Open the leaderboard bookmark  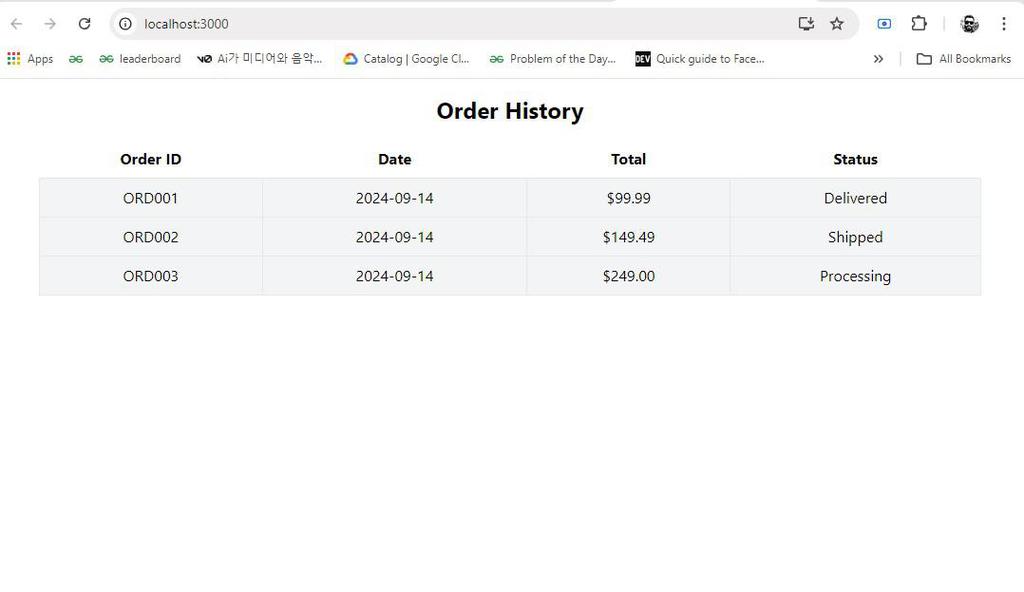pyautogui.click(x=140, y=59)
